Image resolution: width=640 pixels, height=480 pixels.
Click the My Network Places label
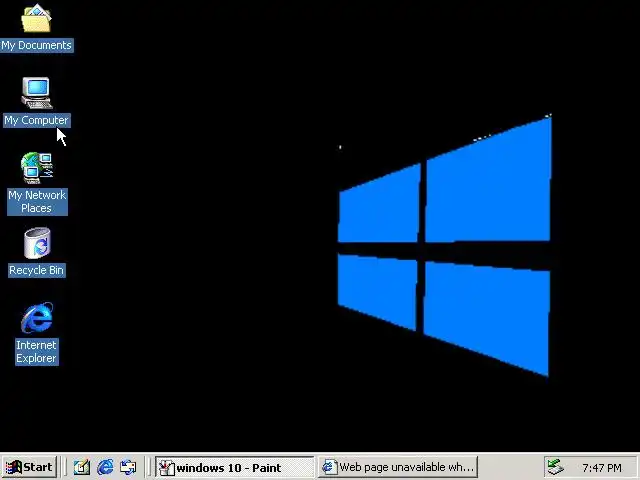pos(37,202)
